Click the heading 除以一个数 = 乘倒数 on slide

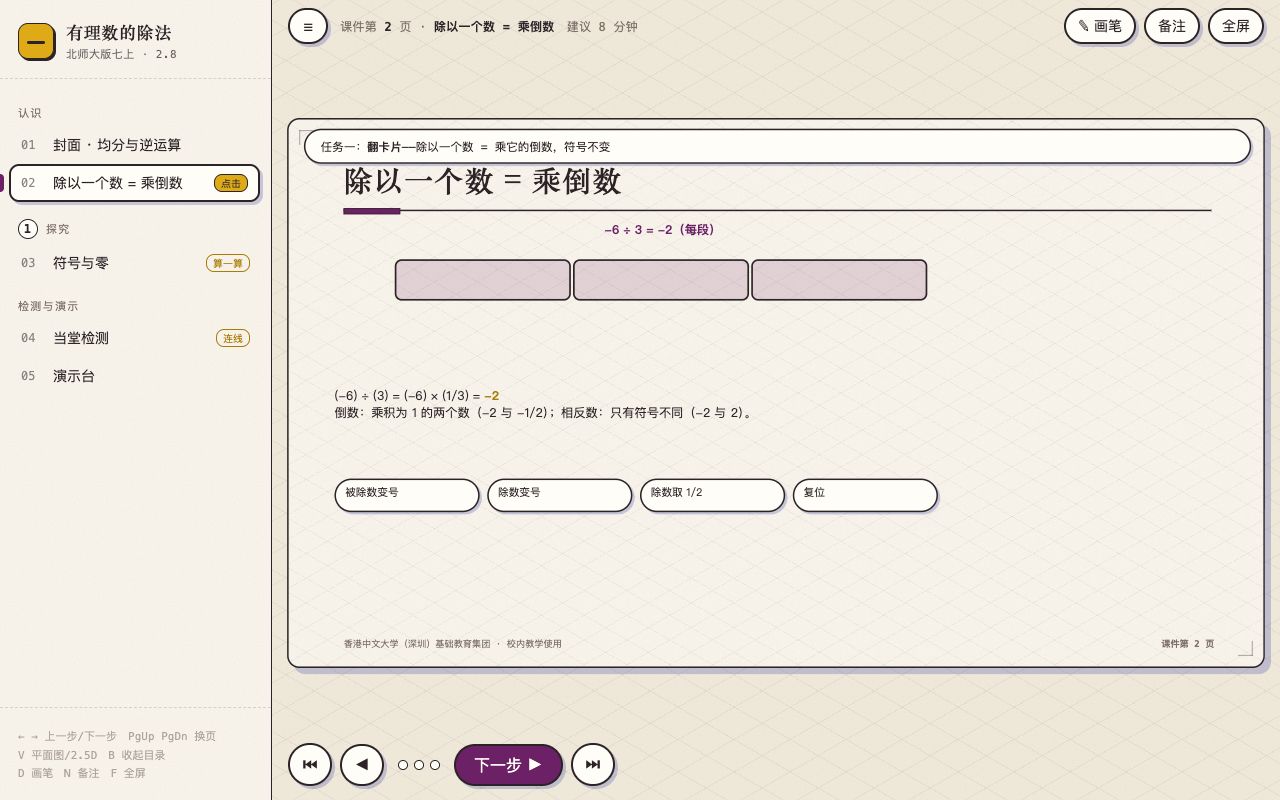(482, 181)
